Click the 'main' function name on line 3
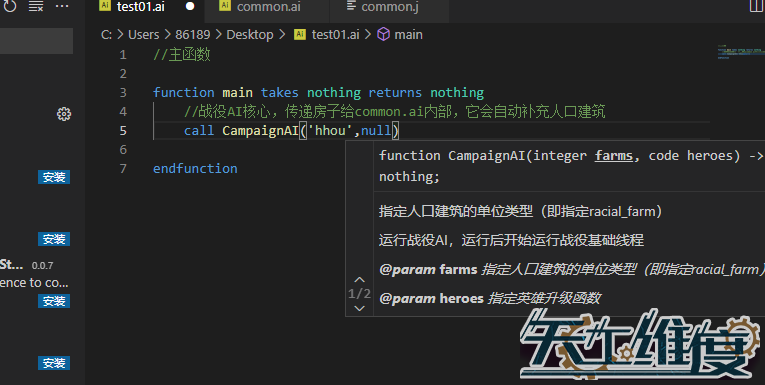Viewport: 765px width, 385px height. point(238,93)
